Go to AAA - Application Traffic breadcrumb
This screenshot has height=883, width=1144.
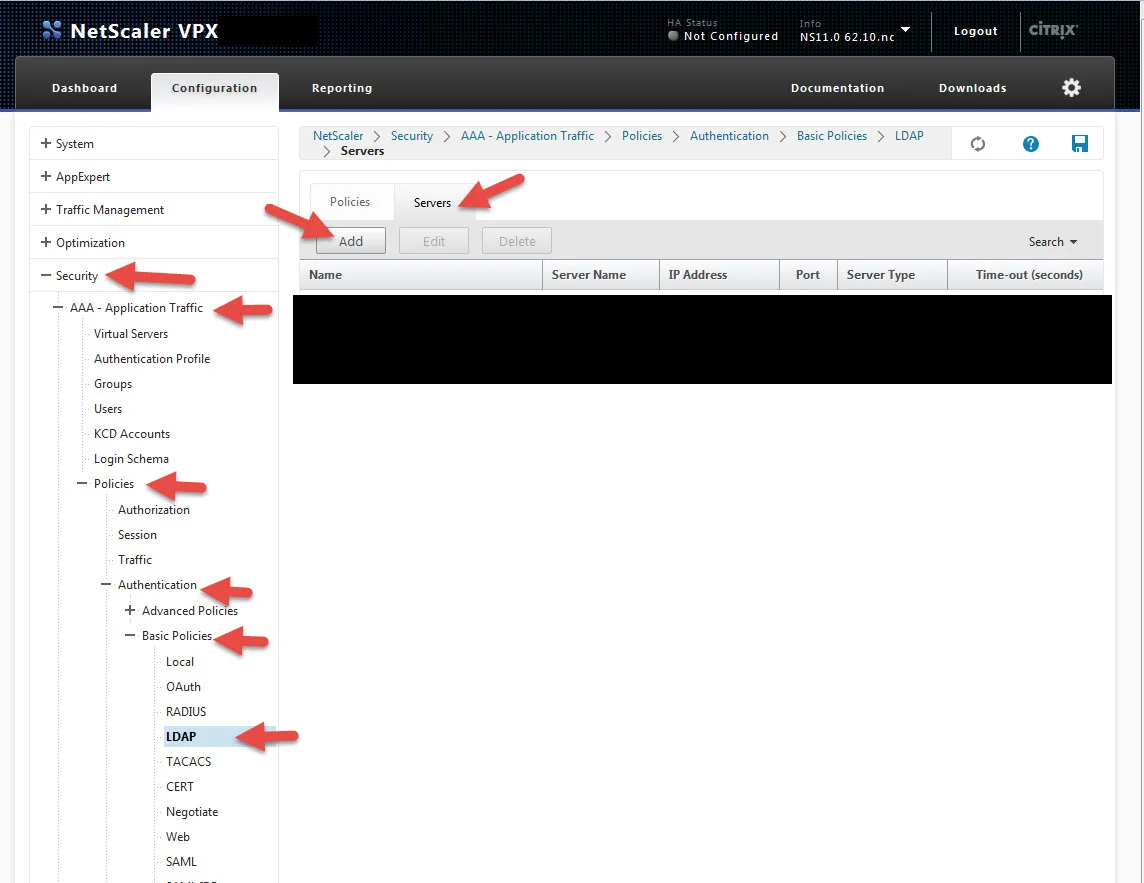click(x=527, y=136)
